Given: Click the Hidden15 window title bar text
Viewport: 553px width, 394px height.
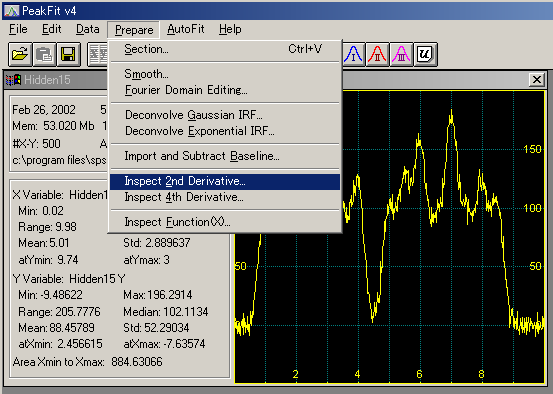Looking at the screenshot, I should [47, 80].
